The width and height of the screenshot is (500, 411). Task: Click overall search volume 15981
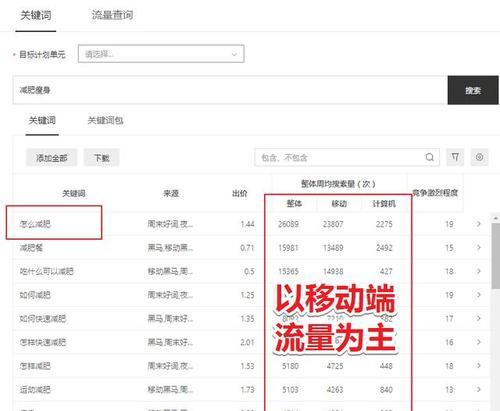288,248
